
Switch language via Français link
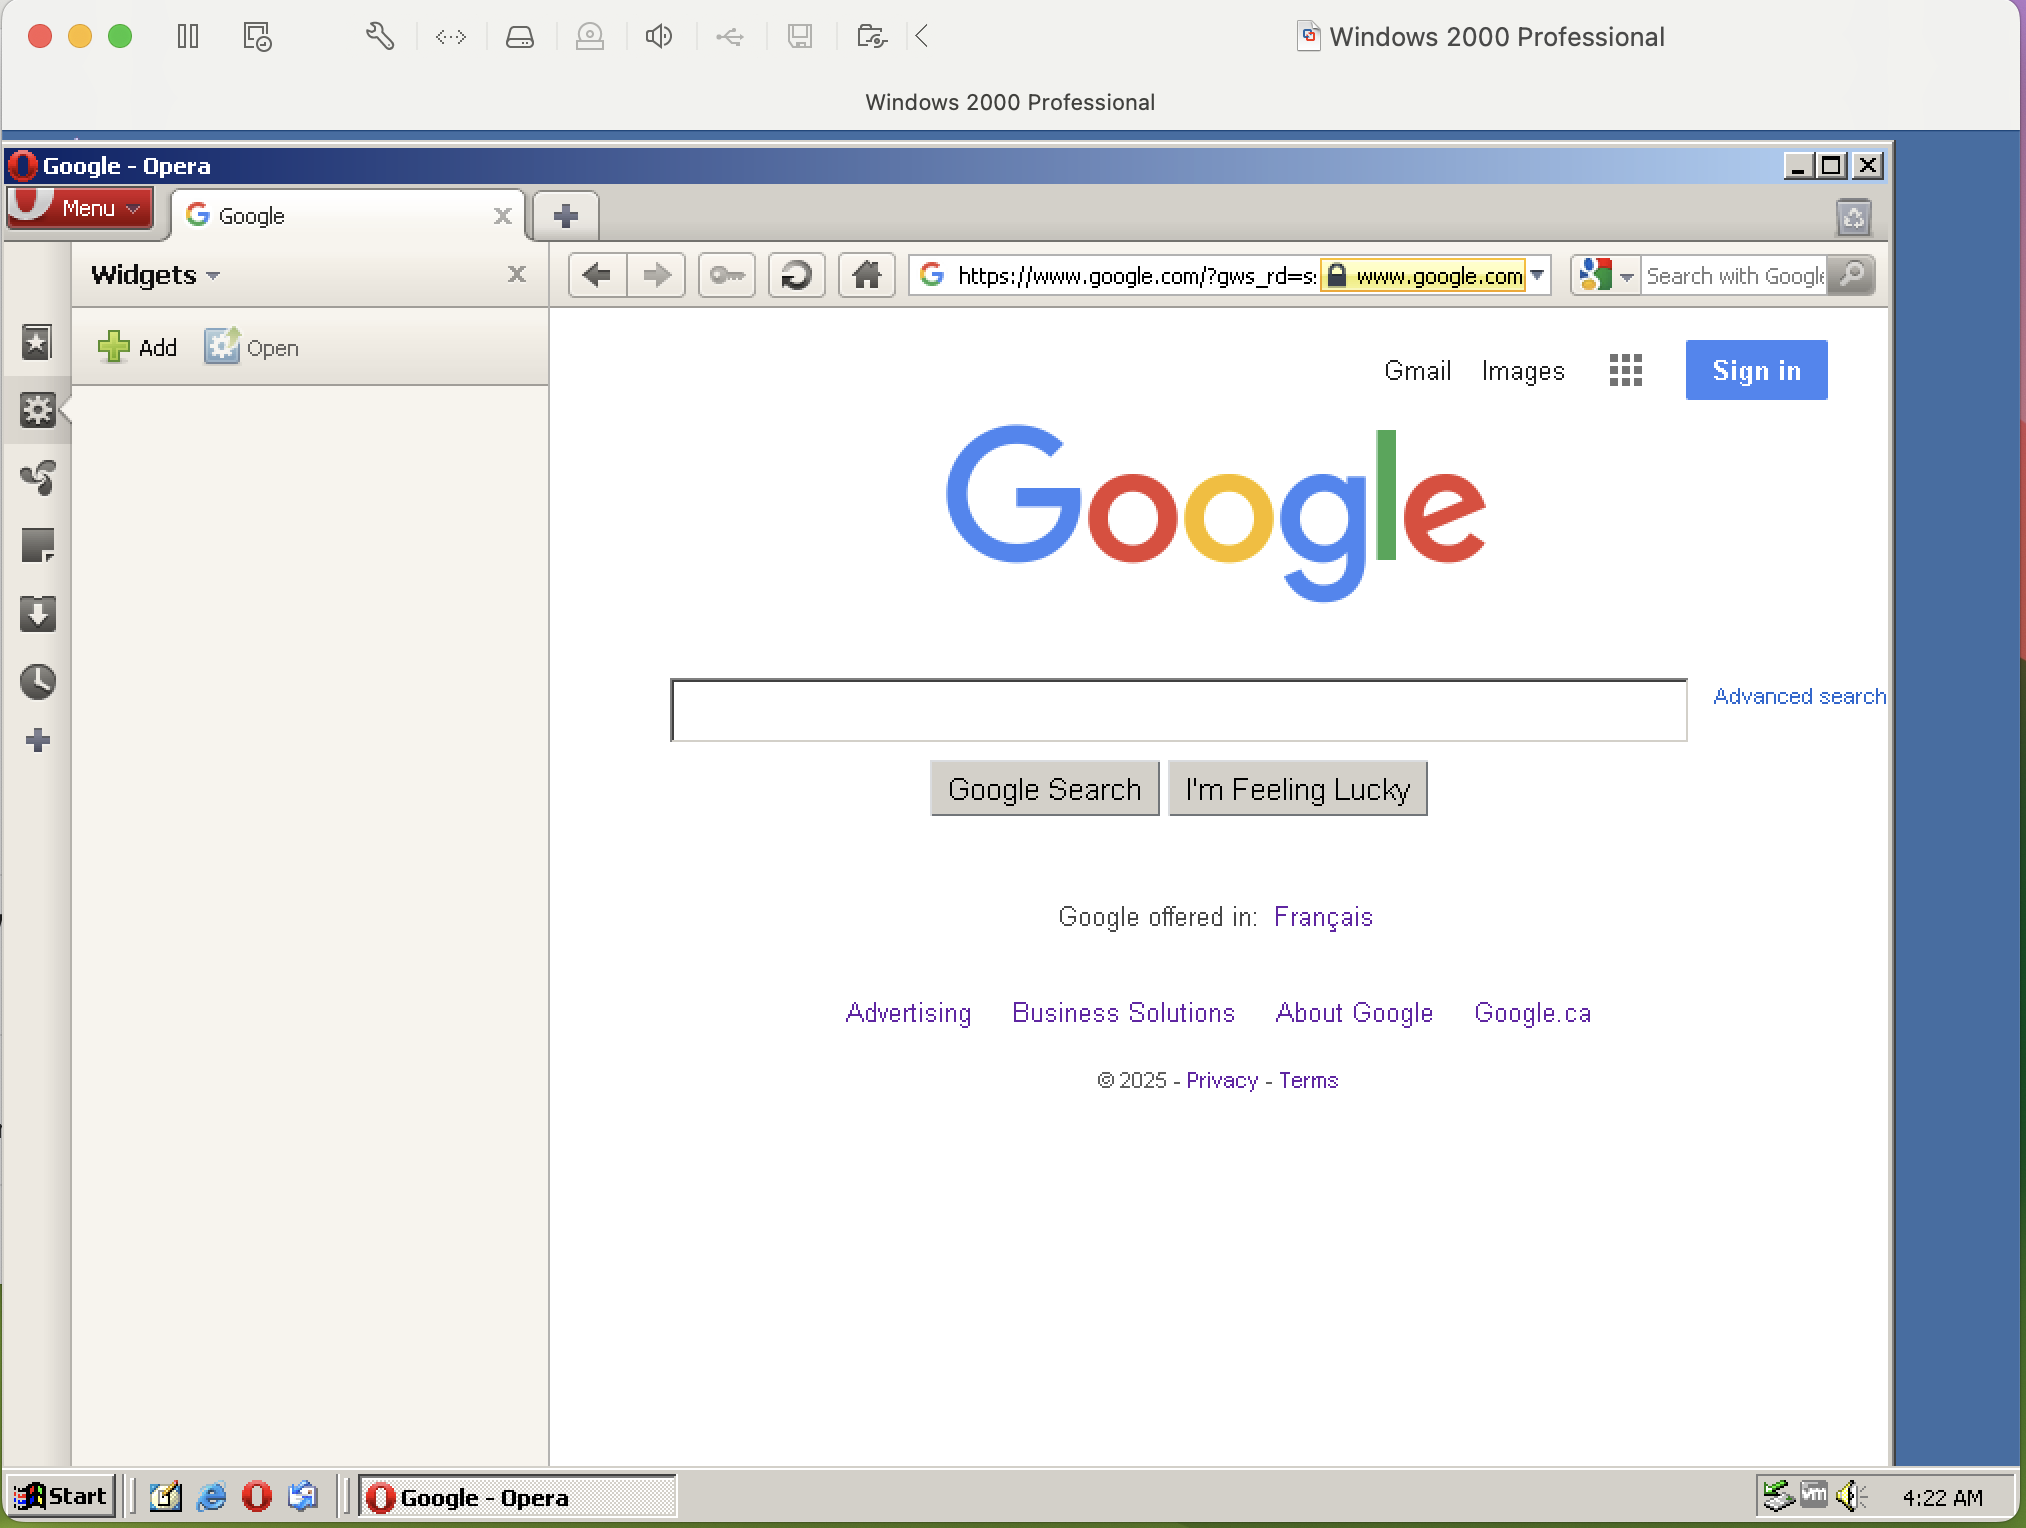coord(1323,917)
